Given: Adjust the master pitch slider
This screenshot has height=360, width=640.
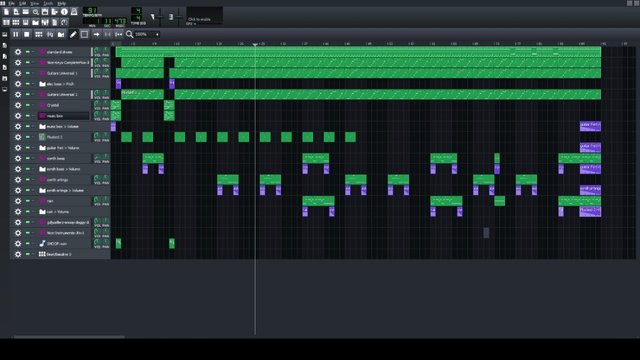Looking at the screenshot, I should click(x=178, y=17).
